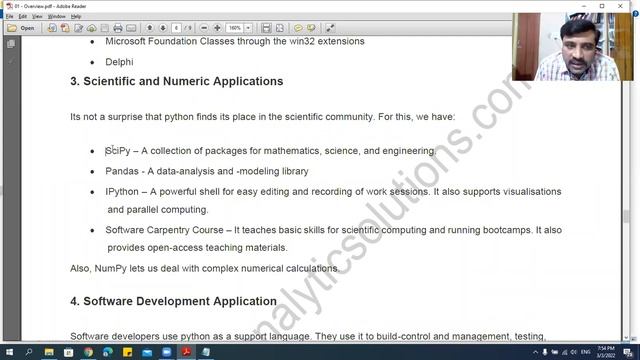Click the fit one full page icon
Screen dimensions: 640x360
click(280, 28)
